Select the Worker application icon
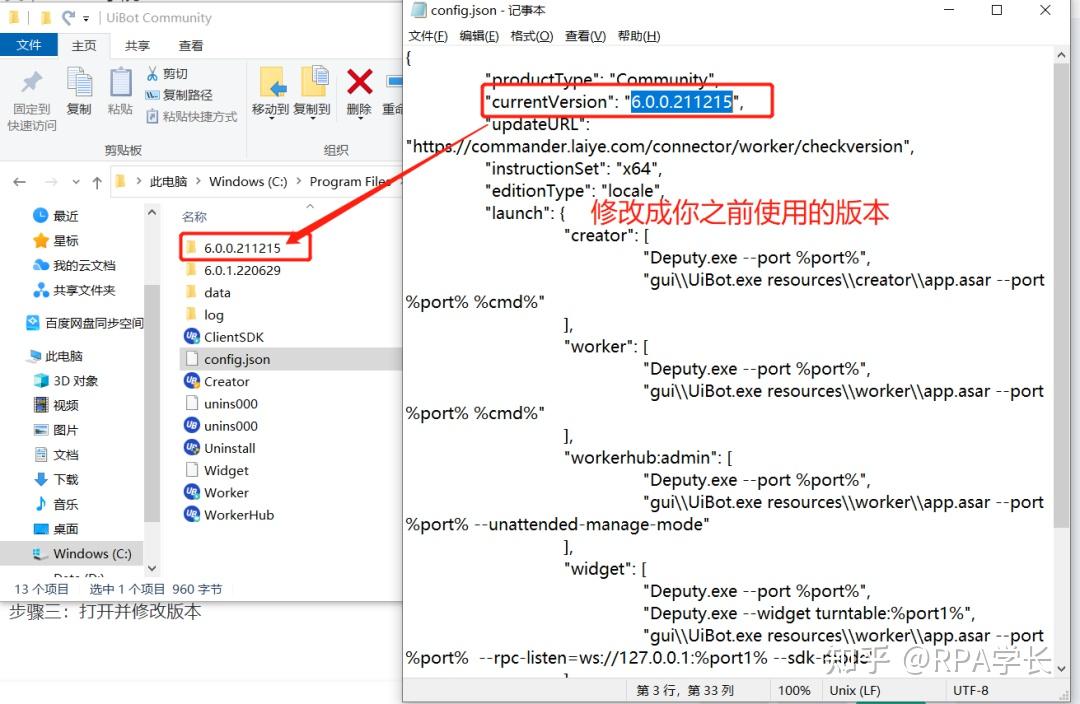The height and width of the screenshot is (704, 1080). tap(191, 492)
